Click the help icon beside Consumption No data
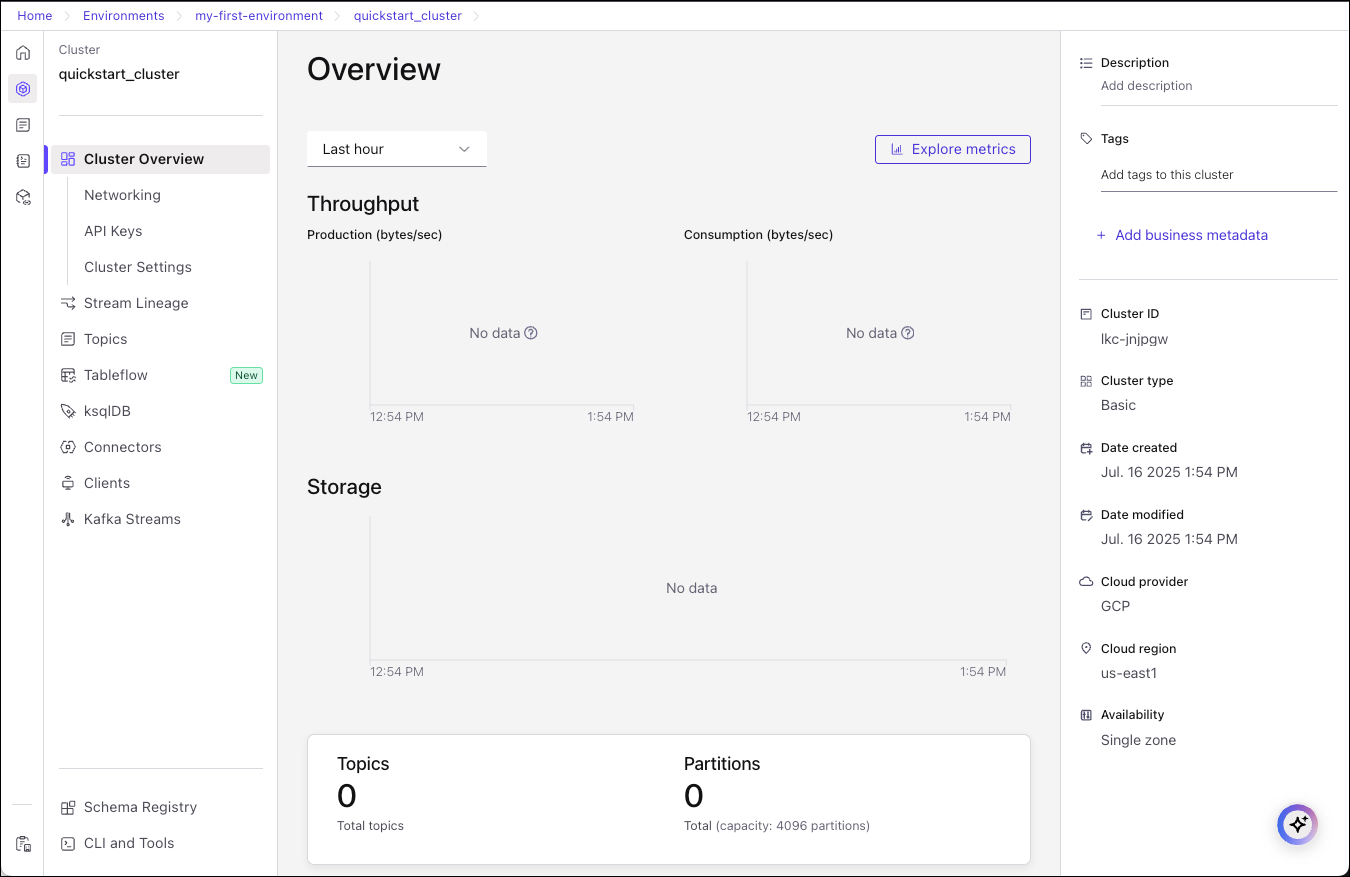The height and width of the screenshot is (877, 1350). click(x=908, y=333)
